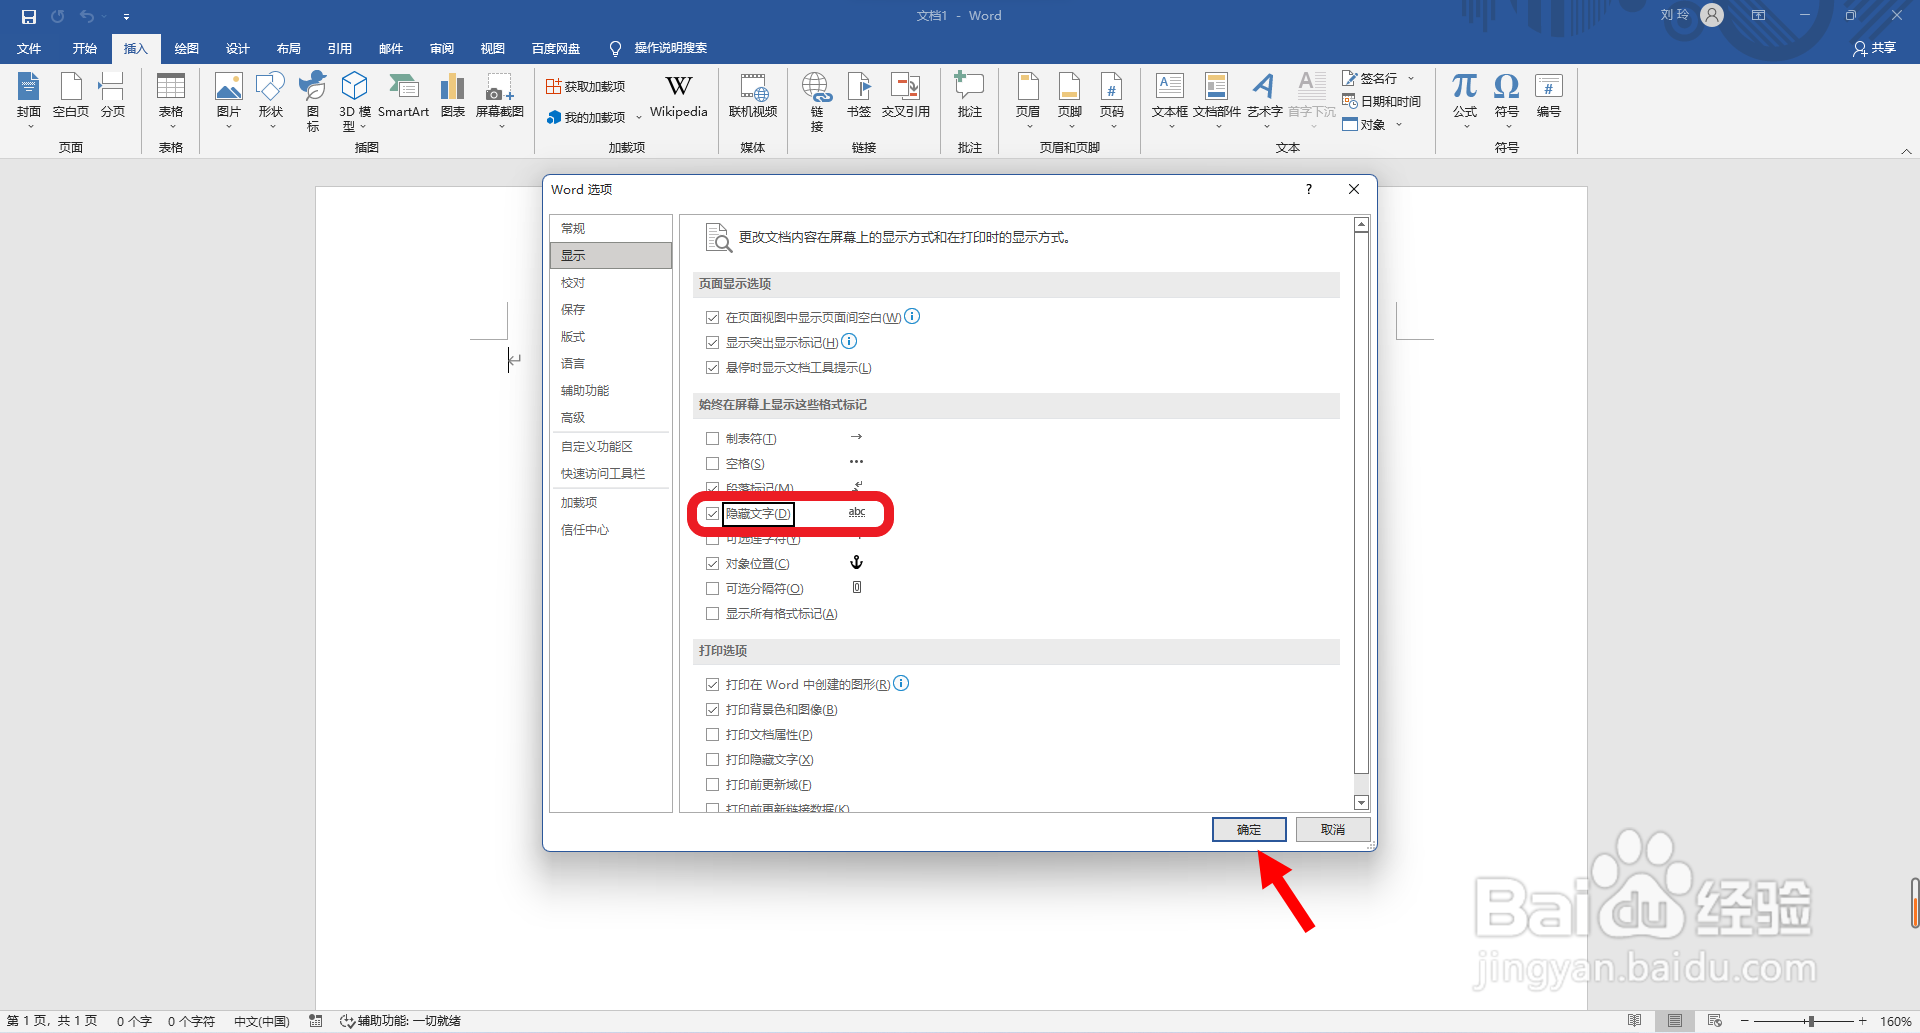This screenshot has height=1033, width=1920.
Task: Click 共享 share button
Action: (x=1875, y=48)
